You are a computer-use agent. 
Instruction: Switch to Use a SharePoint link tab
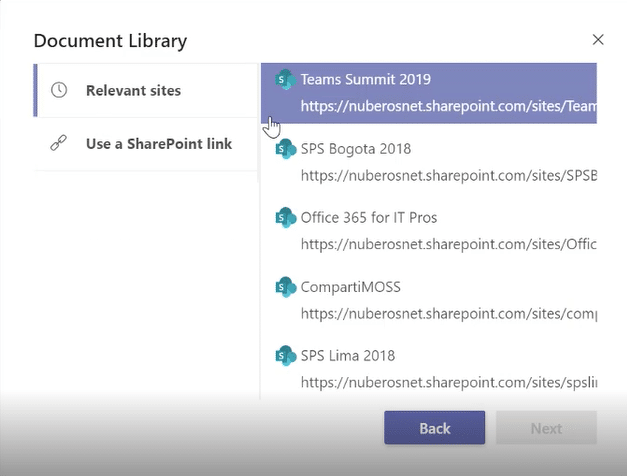(x=146, y=144)
